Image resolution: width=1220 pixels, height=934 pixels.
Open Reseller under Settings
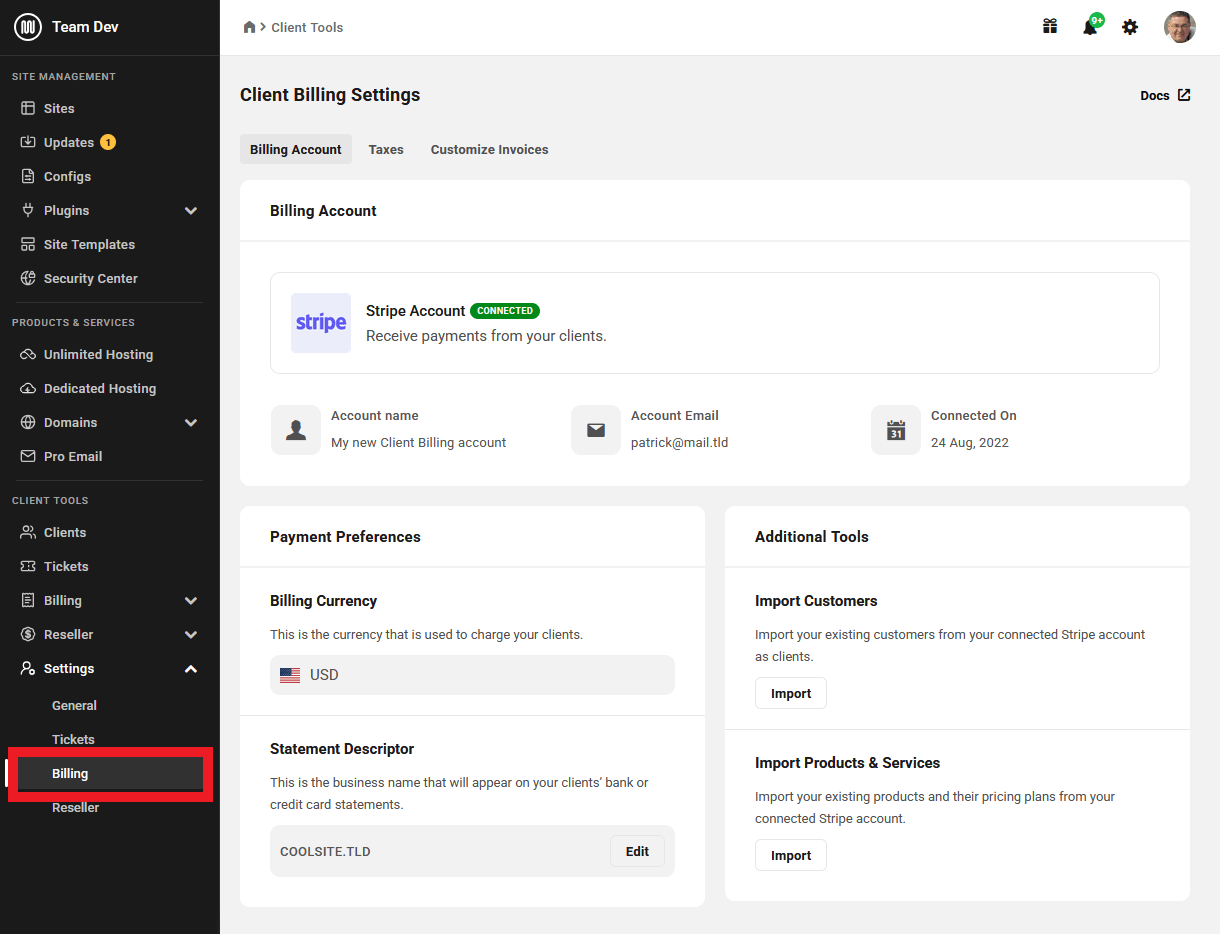point(75,807)
